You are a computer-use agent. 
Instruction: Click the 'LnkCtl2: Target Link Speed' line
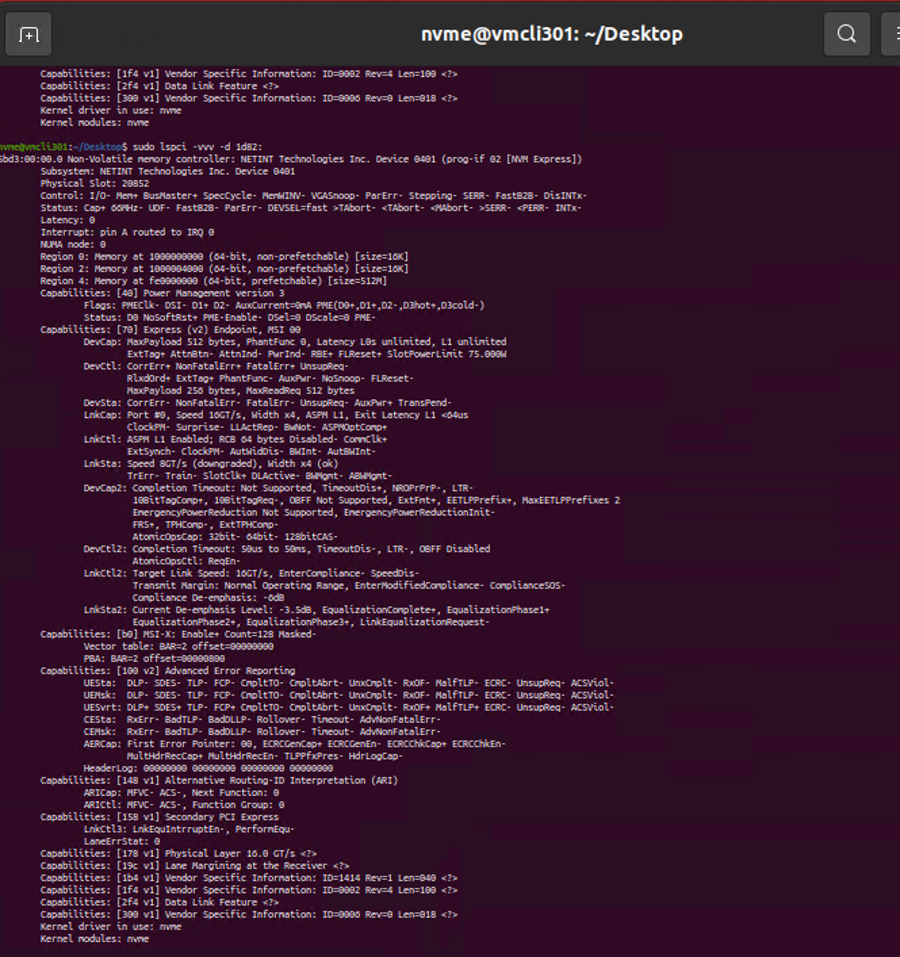(251, 574)
